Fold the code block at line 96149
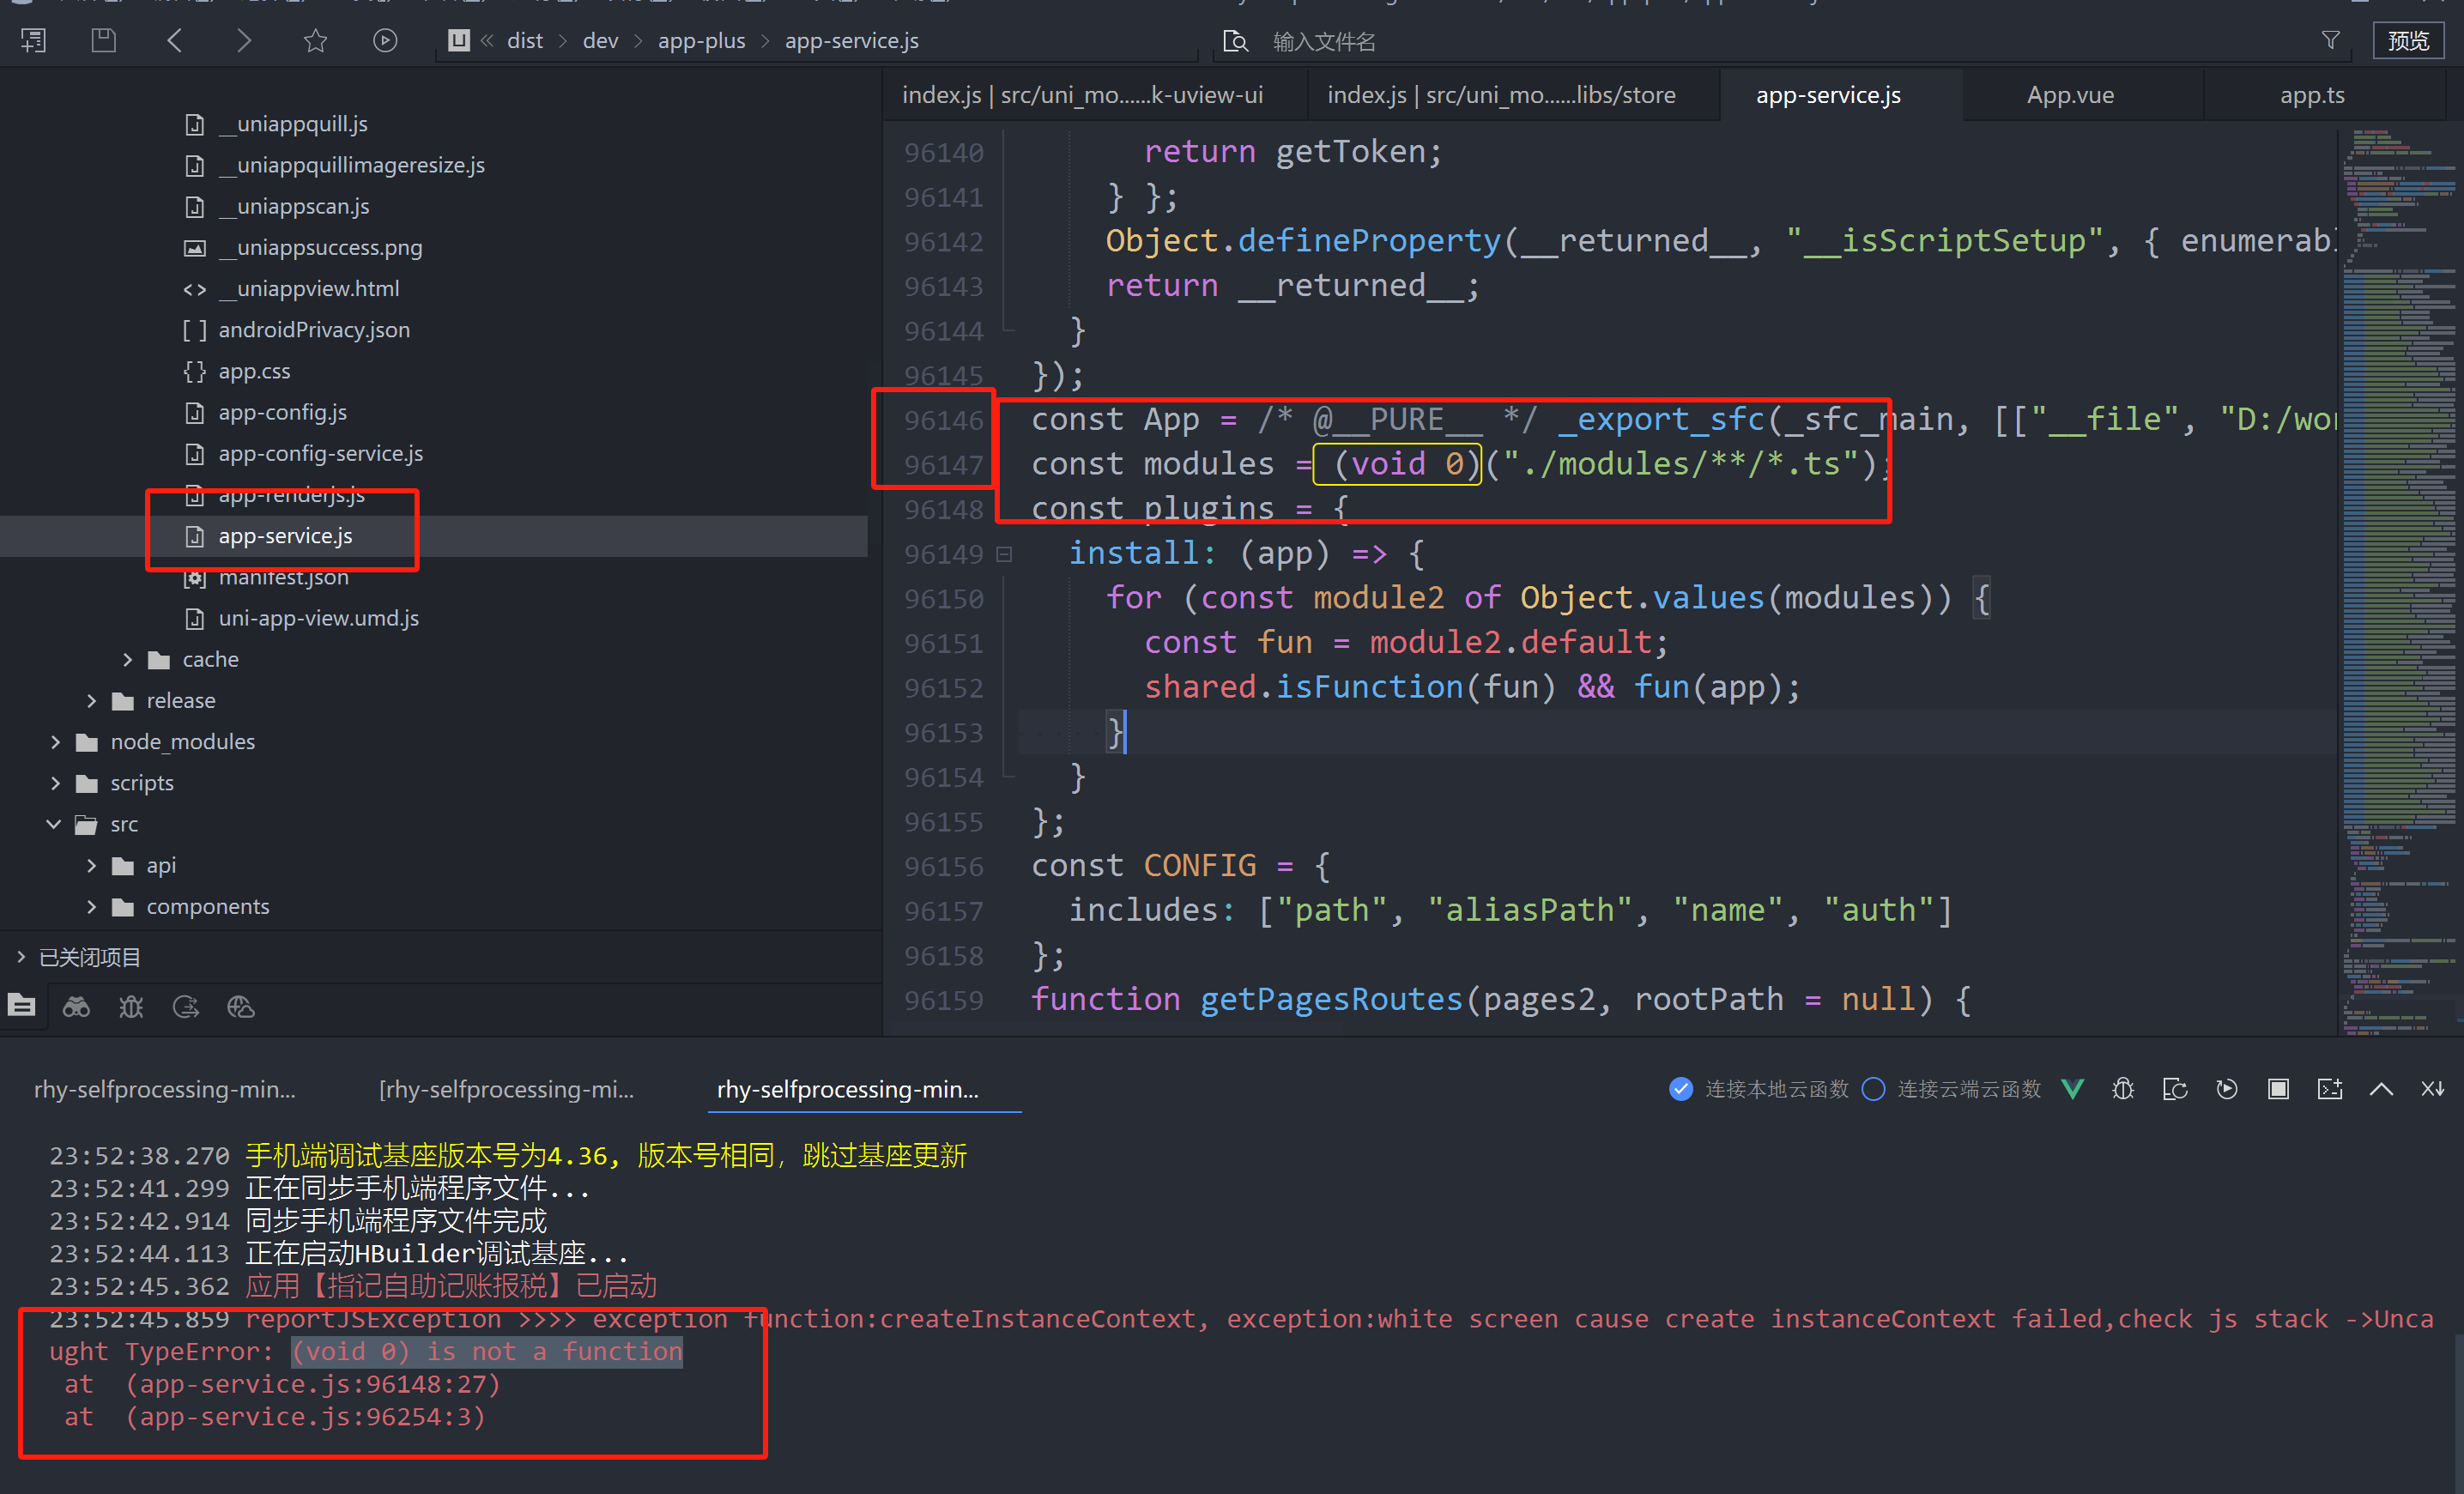 pyautogui.click(x=1004, y=554)
